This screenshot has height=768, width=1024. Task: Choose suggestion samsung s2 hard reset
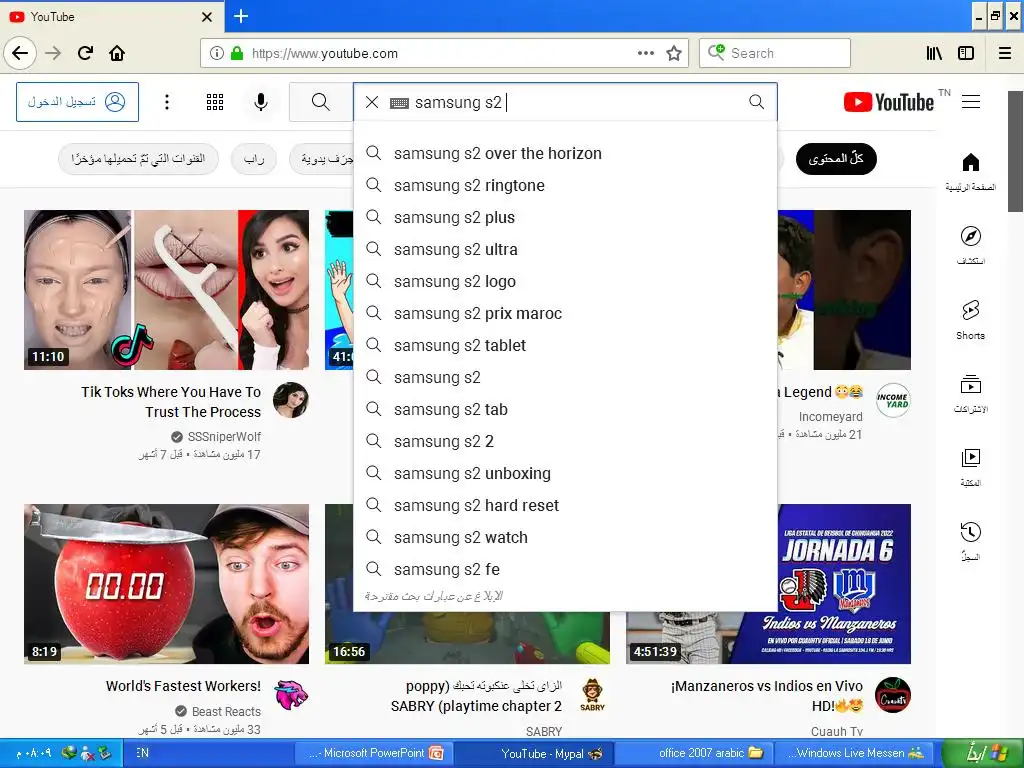point(566,505)
